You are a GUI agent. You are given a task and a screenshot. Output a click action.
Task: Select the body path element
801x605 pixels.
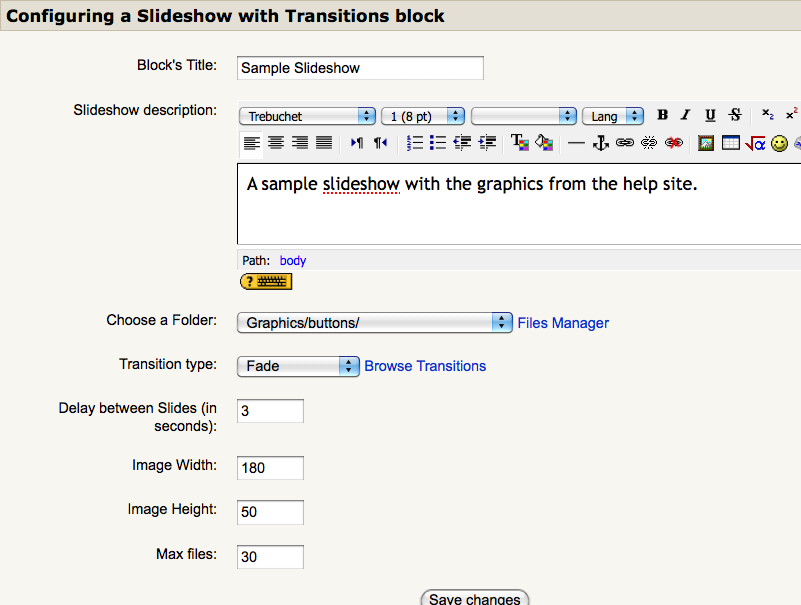(x=292, y=260)
